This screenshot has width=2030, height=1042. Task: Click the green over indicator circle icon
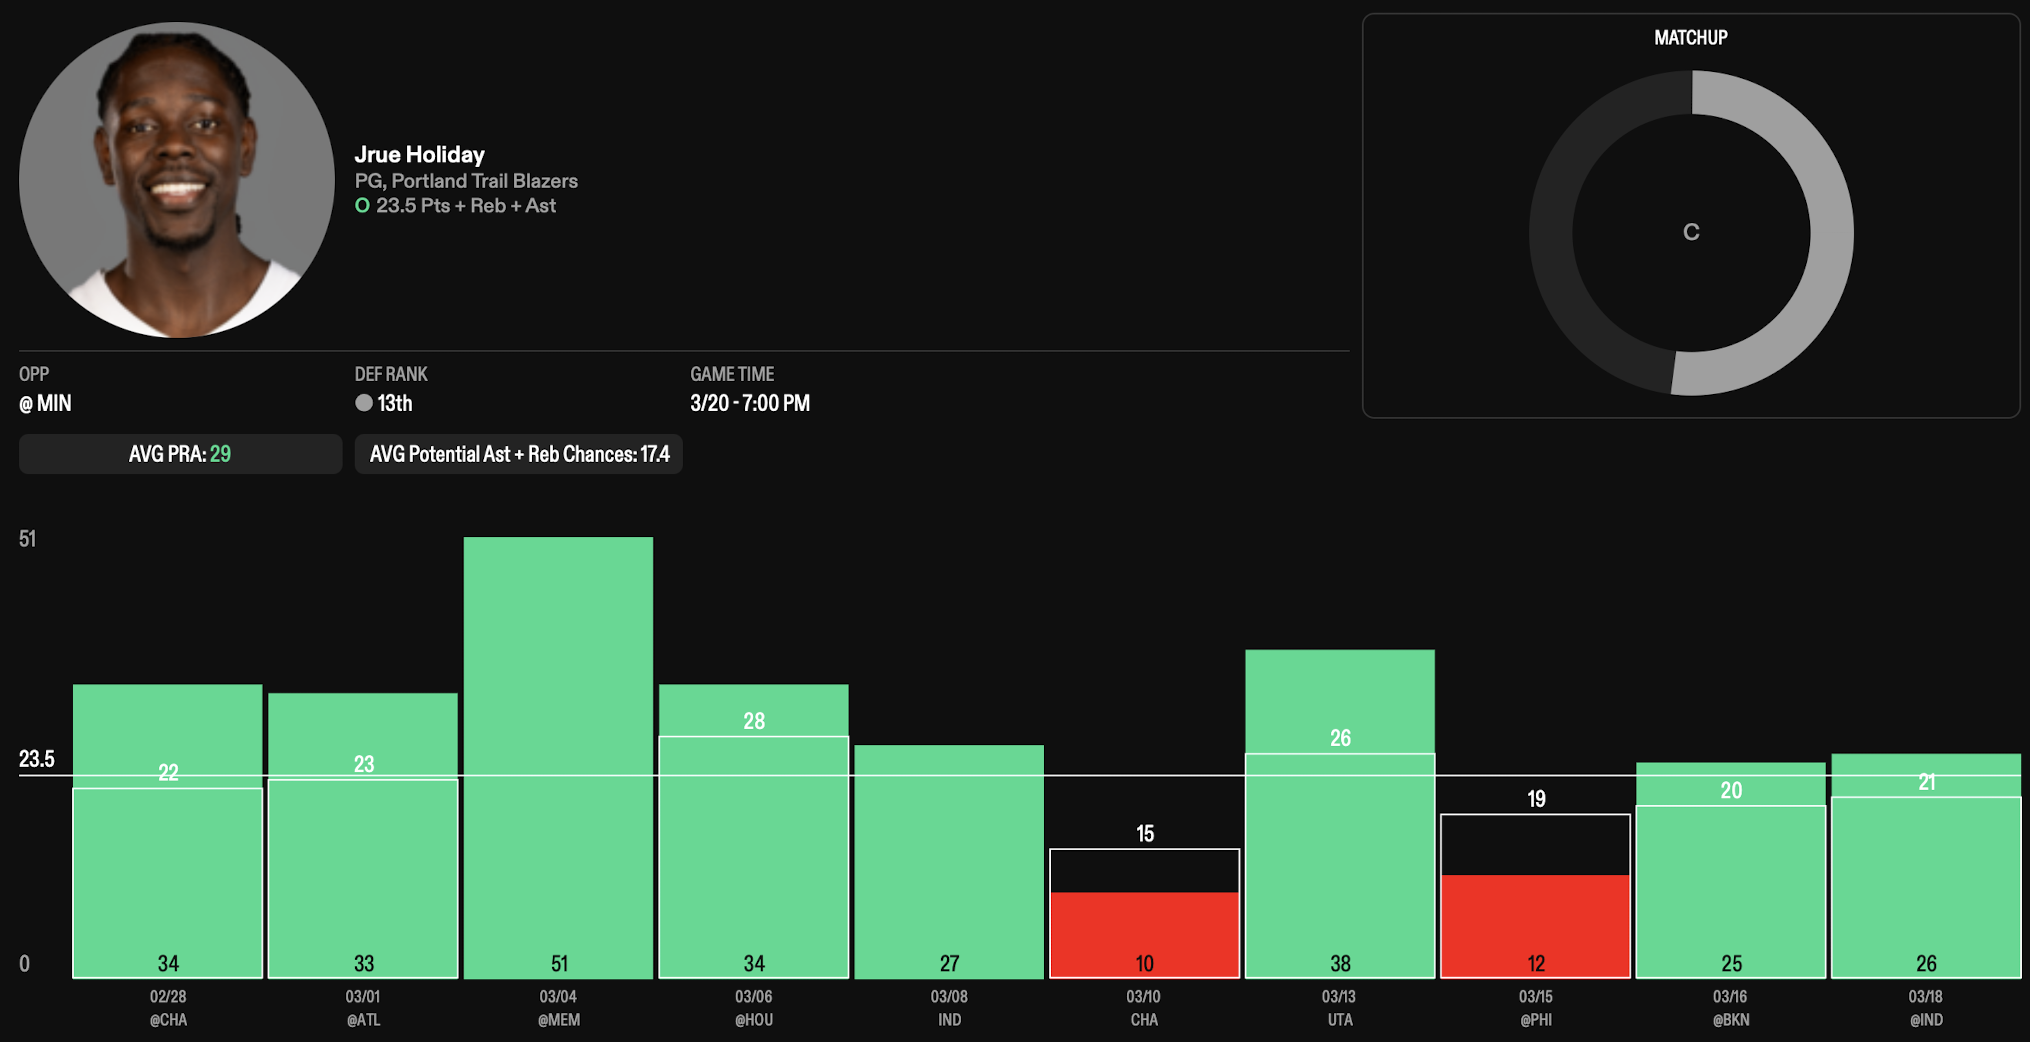tap(362, 206)
